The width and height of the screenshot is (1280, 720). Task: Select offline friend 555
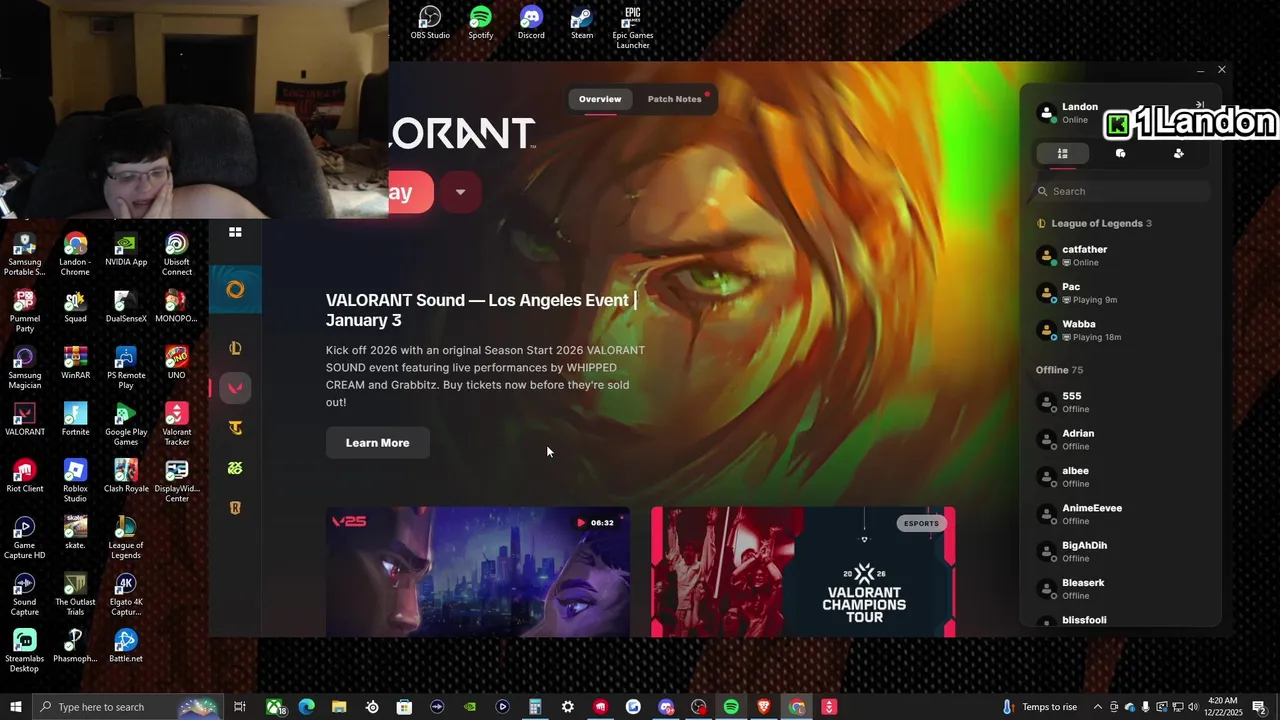pos(1122,402)
